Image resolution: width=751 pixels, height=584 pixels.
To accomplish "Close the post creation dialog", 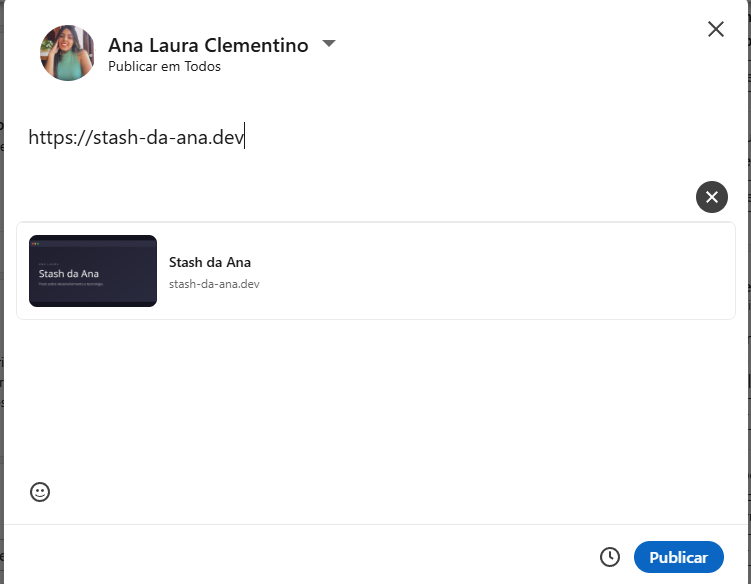I will [716, 29].
